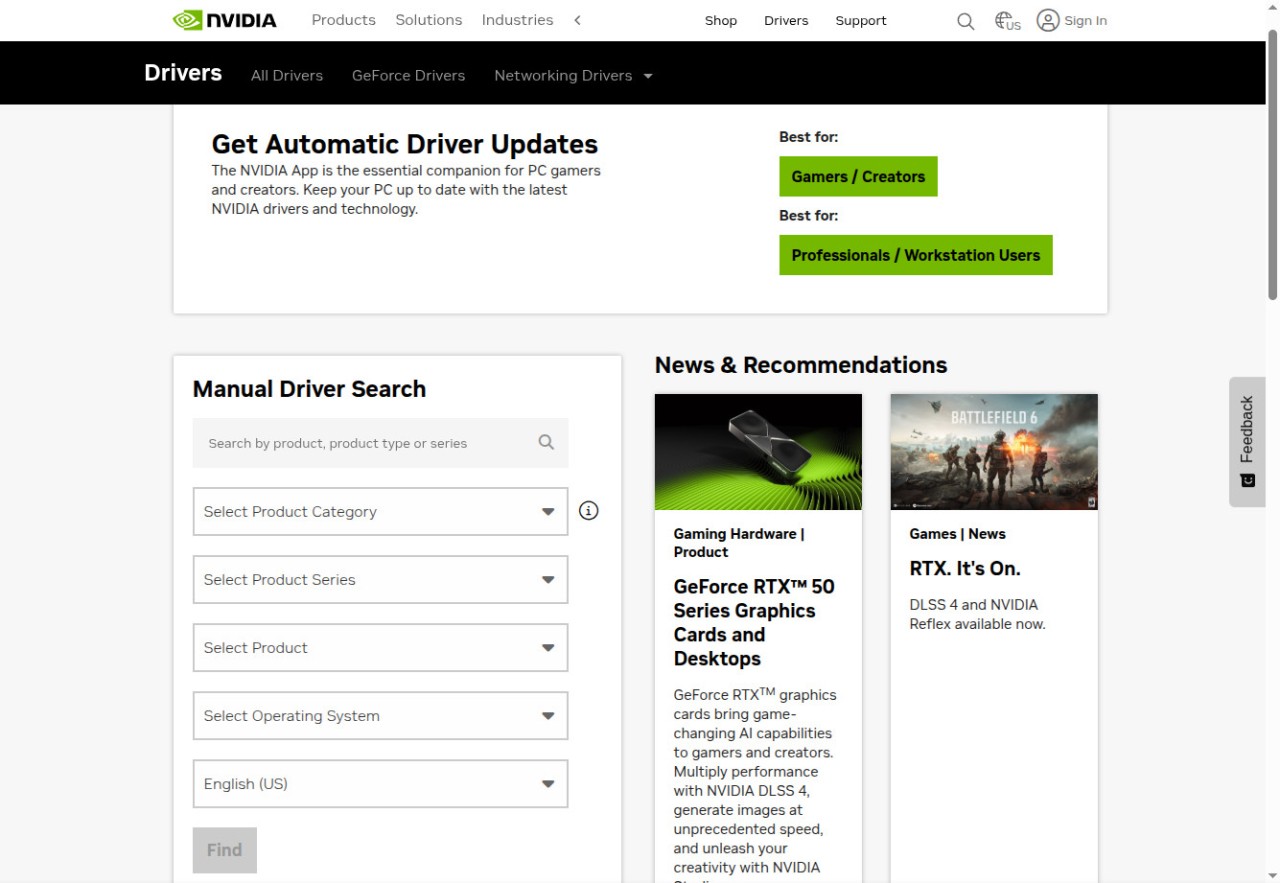1280x883 pixels.
Task: Expand the Select Product Series dropdown
Action: coord(380,579)
